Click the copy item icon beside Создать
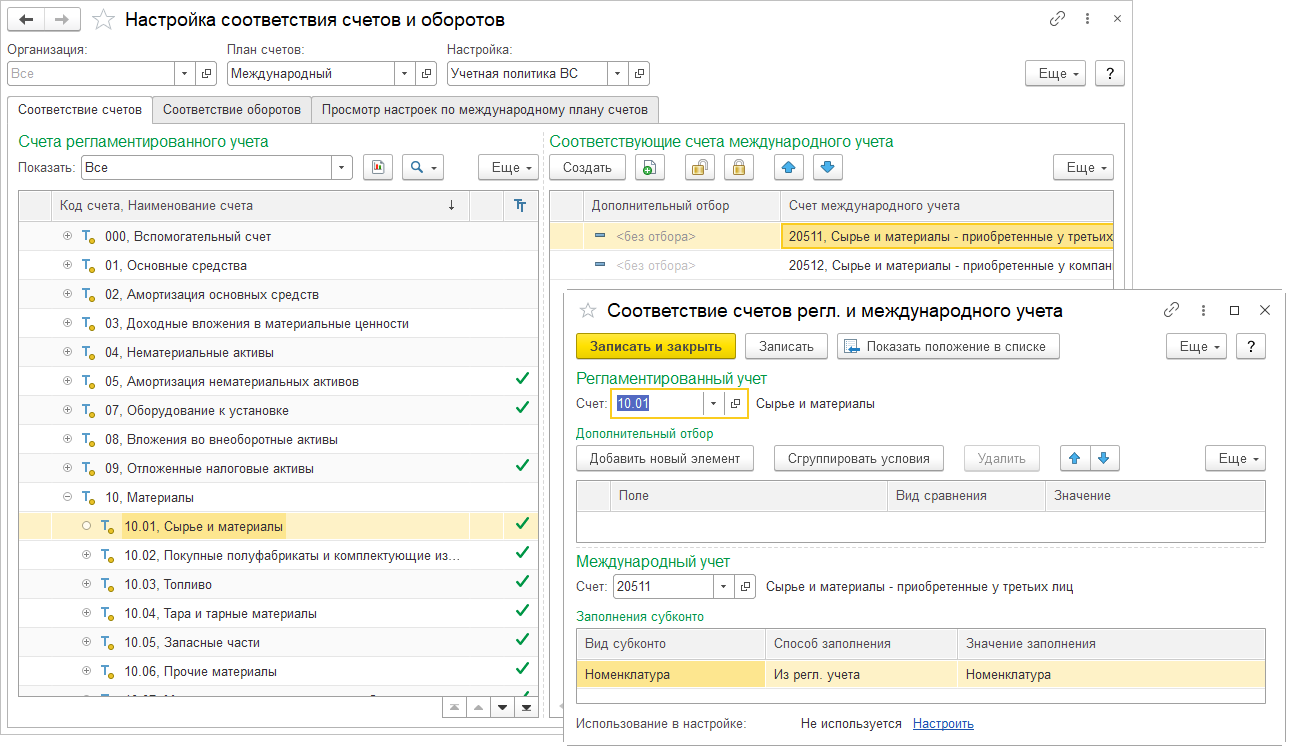The width and height of the screenshot is (1291, 748). pos(649,168)
